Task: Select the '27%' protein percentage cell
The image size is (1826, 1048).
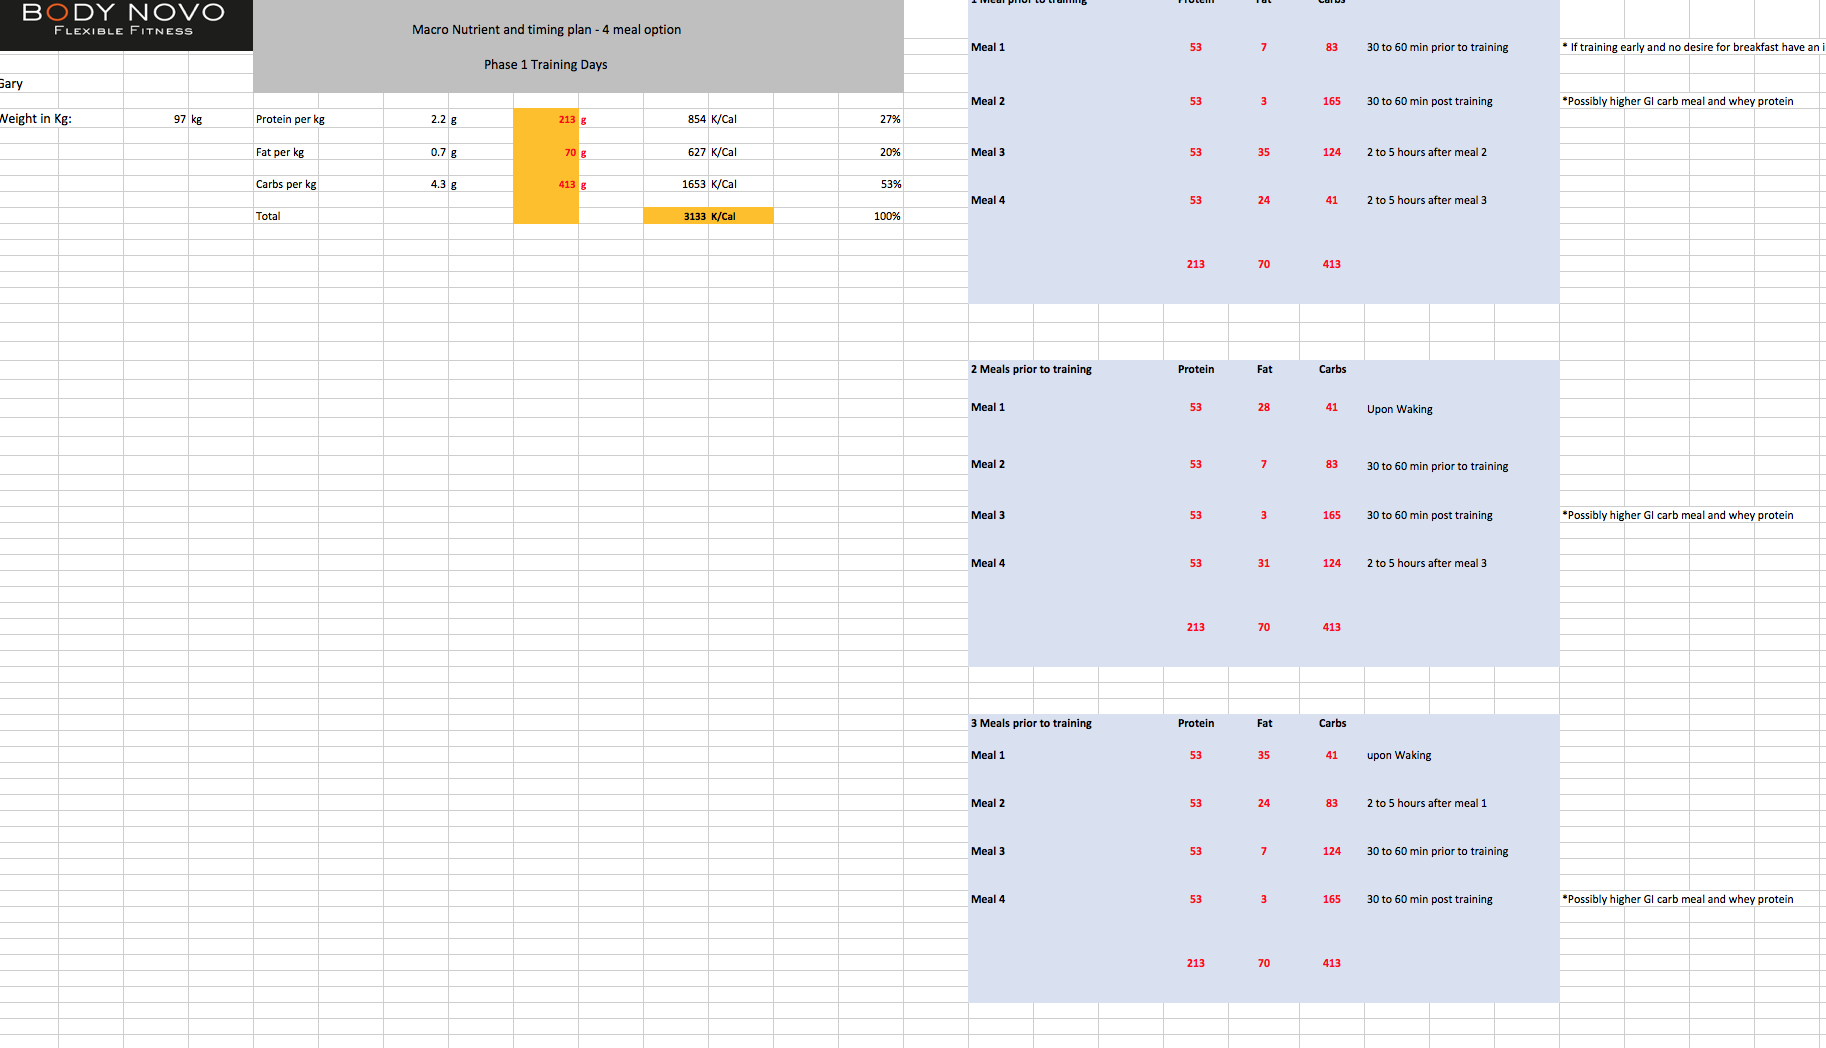Action: 890,119
